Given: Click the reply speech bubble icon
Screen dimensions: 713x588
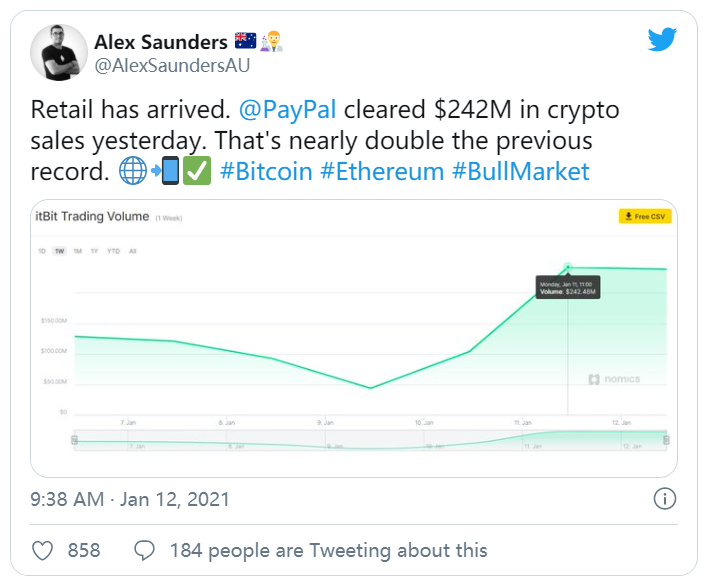Looking at the screenshot, I should click(x=145, y=550).
